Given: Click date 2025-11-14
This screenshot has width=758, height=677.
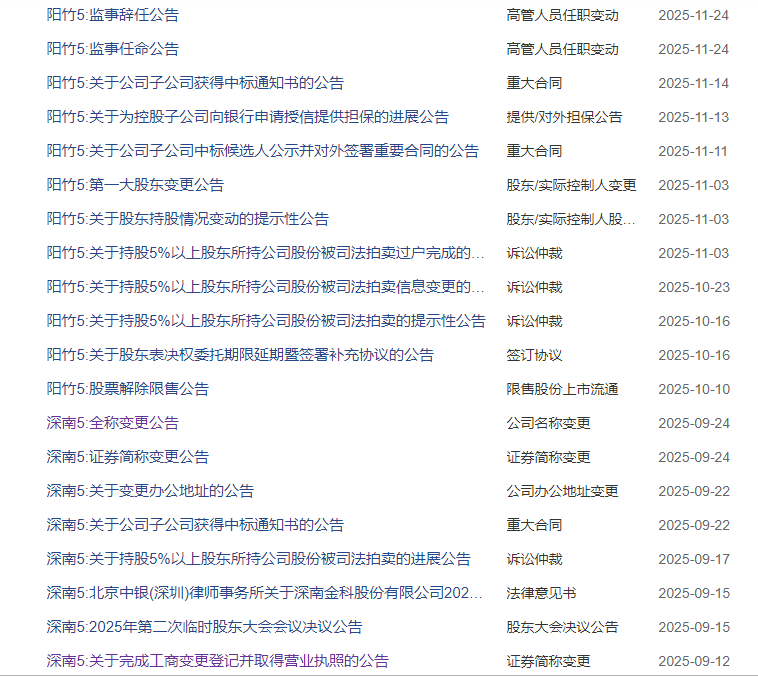Looking at the screenshot, I should pos(694,83).
